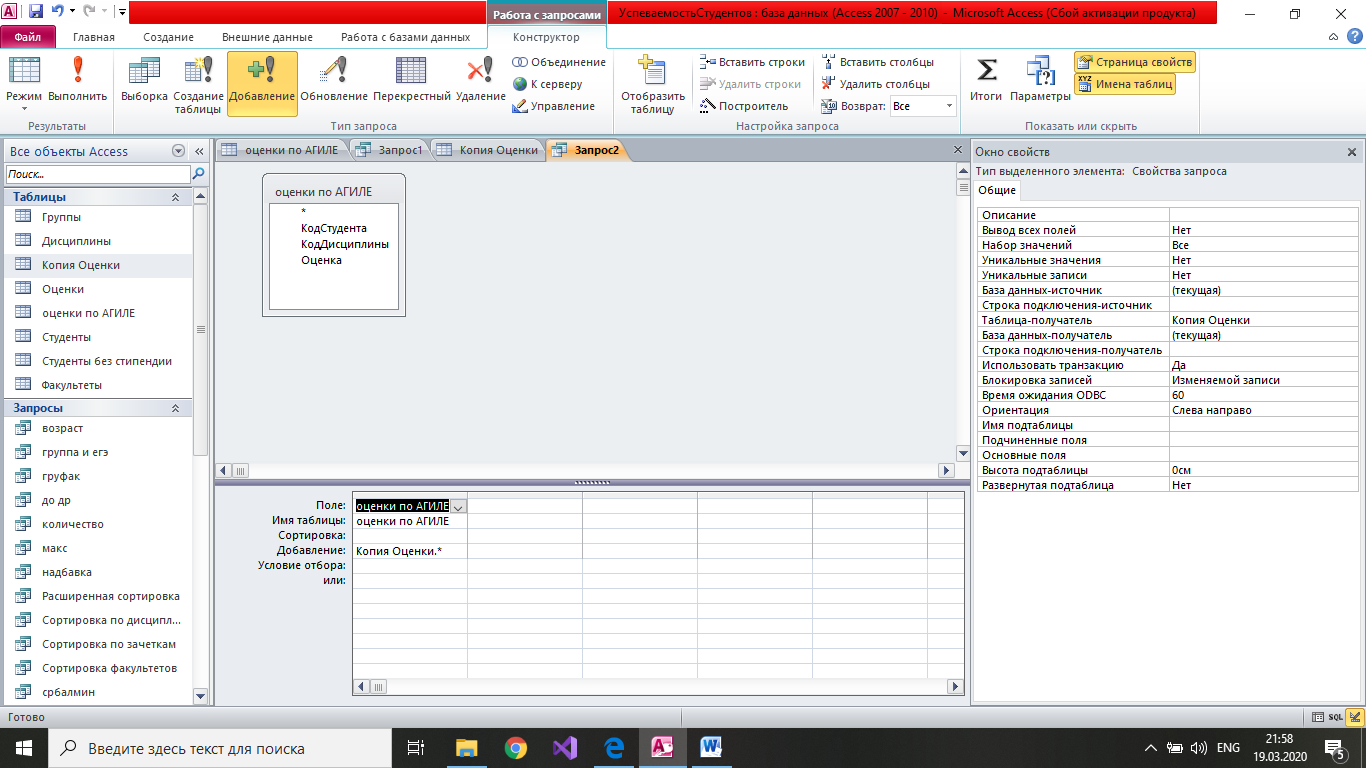Open navigation pane category dropdown

coord(179,151)
